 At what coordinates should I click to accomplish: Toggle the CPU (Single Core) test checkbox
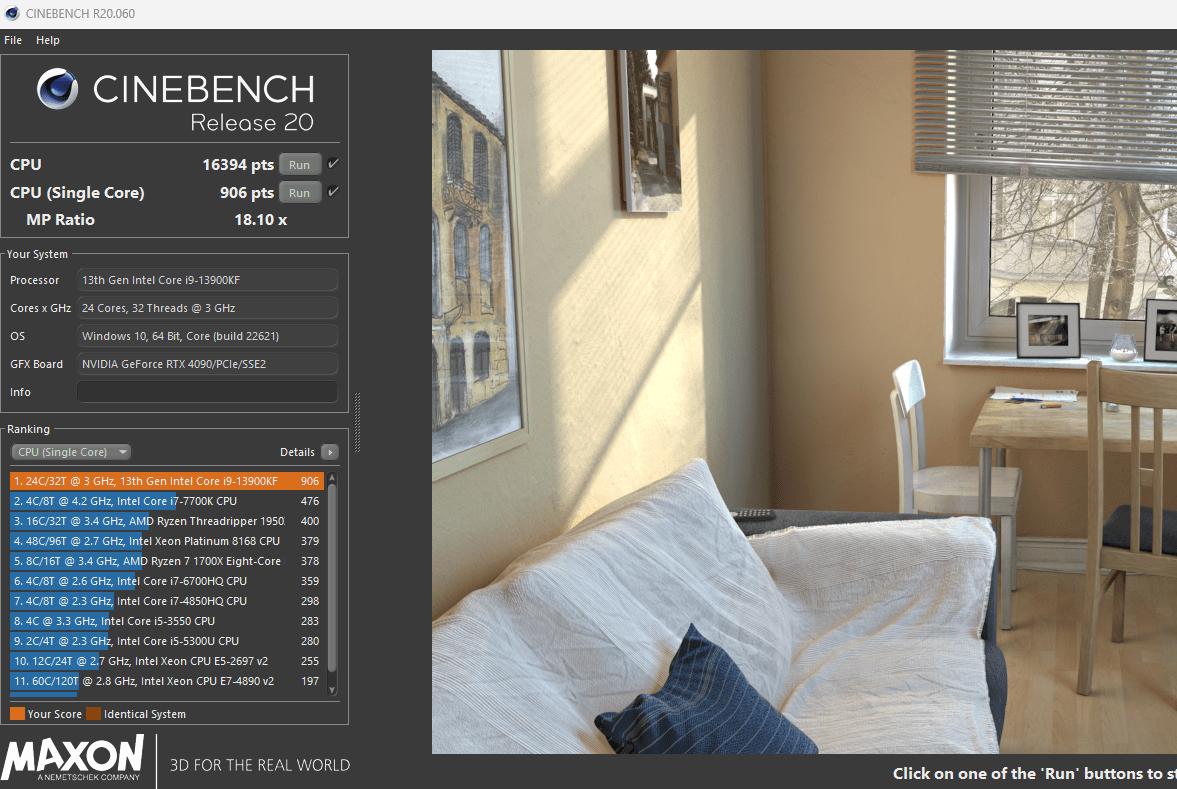(x=333, y=192)
